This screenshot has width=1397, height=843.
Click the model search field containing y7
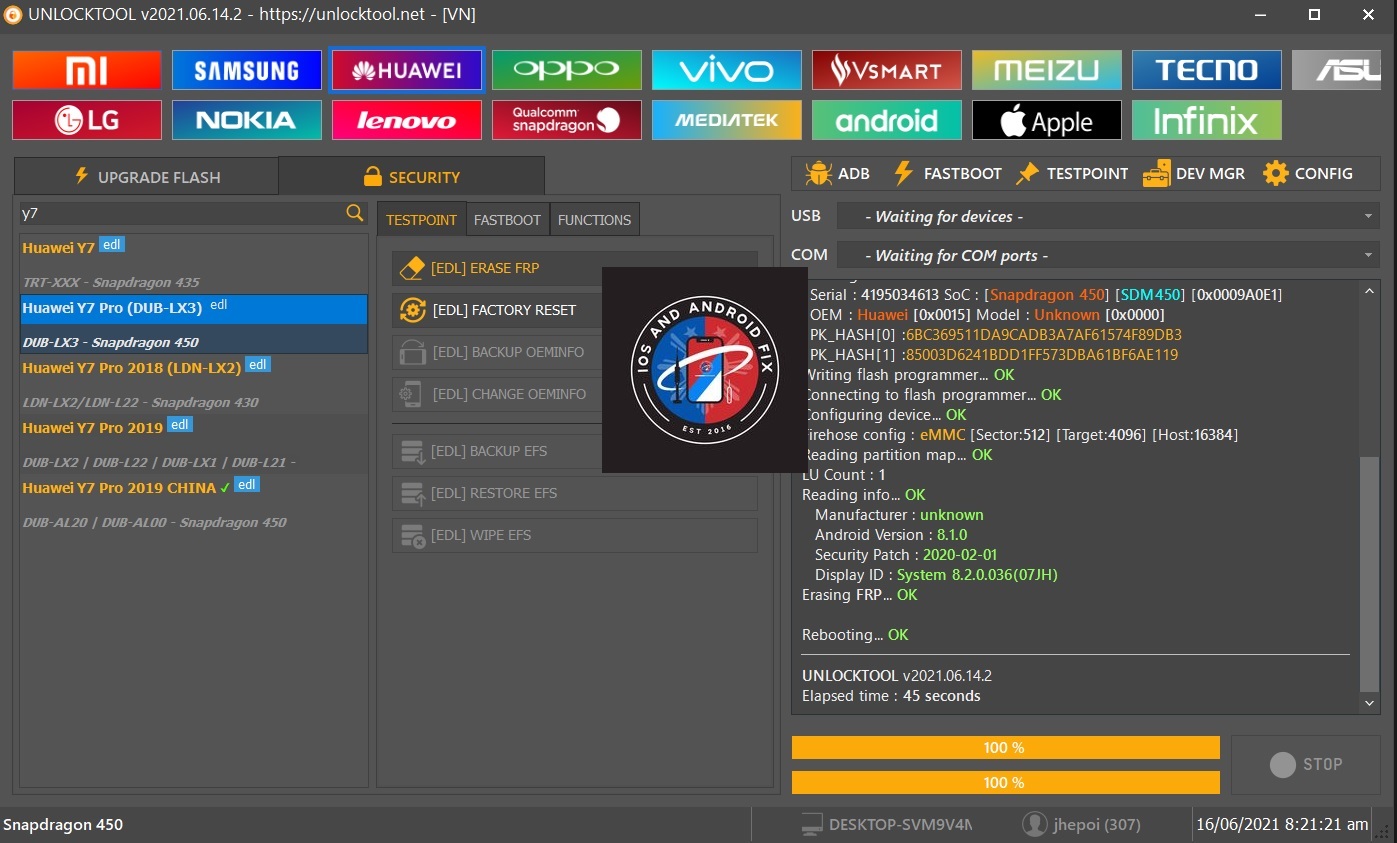(x=182, y=212)
